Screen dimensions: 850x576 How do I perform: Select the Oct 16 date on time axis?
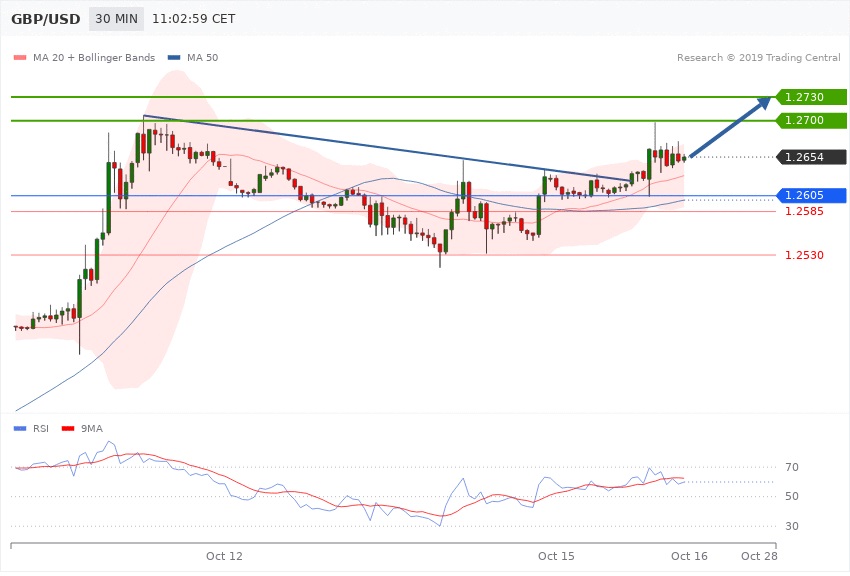[x=689, y=555]
